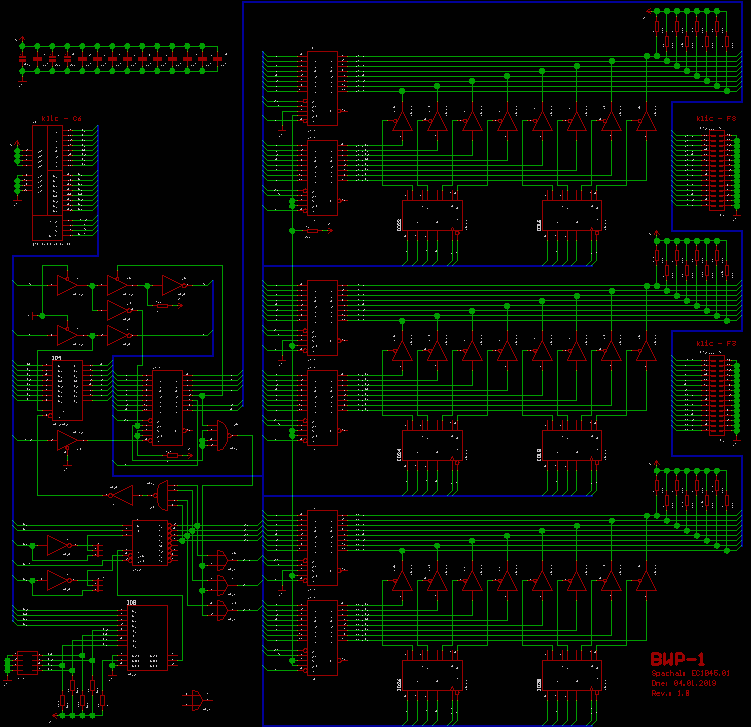Image resolution: width=751 pixels, height=727 pixels.
Task: Select the "klic - F8" connector label
Action: 716,118
